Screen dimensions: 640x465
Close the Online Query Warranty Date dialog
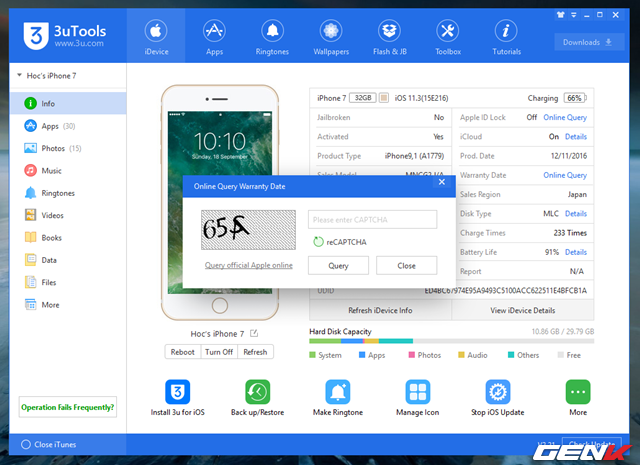pos(442,182)
